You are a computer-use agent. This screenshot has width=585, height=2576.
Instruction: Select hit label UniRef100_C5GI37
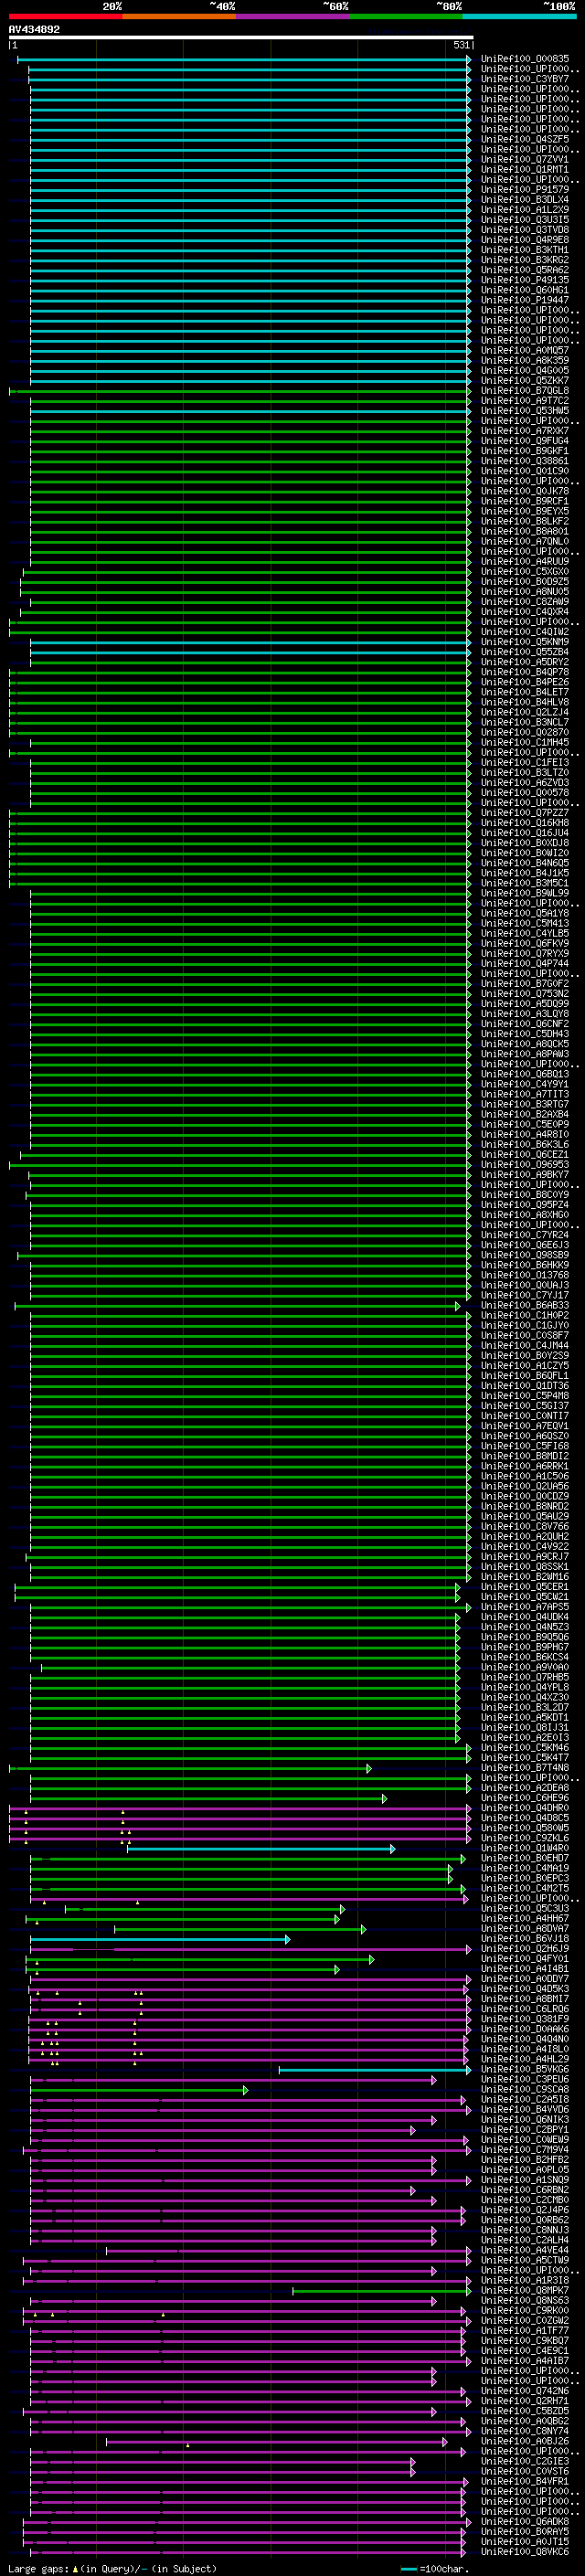click(524, 1406)
